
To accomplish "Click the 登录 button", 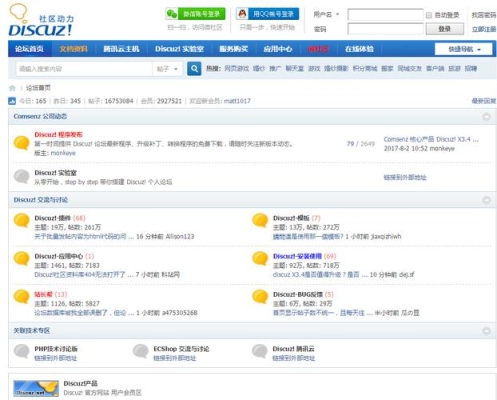I will [445, 29].
